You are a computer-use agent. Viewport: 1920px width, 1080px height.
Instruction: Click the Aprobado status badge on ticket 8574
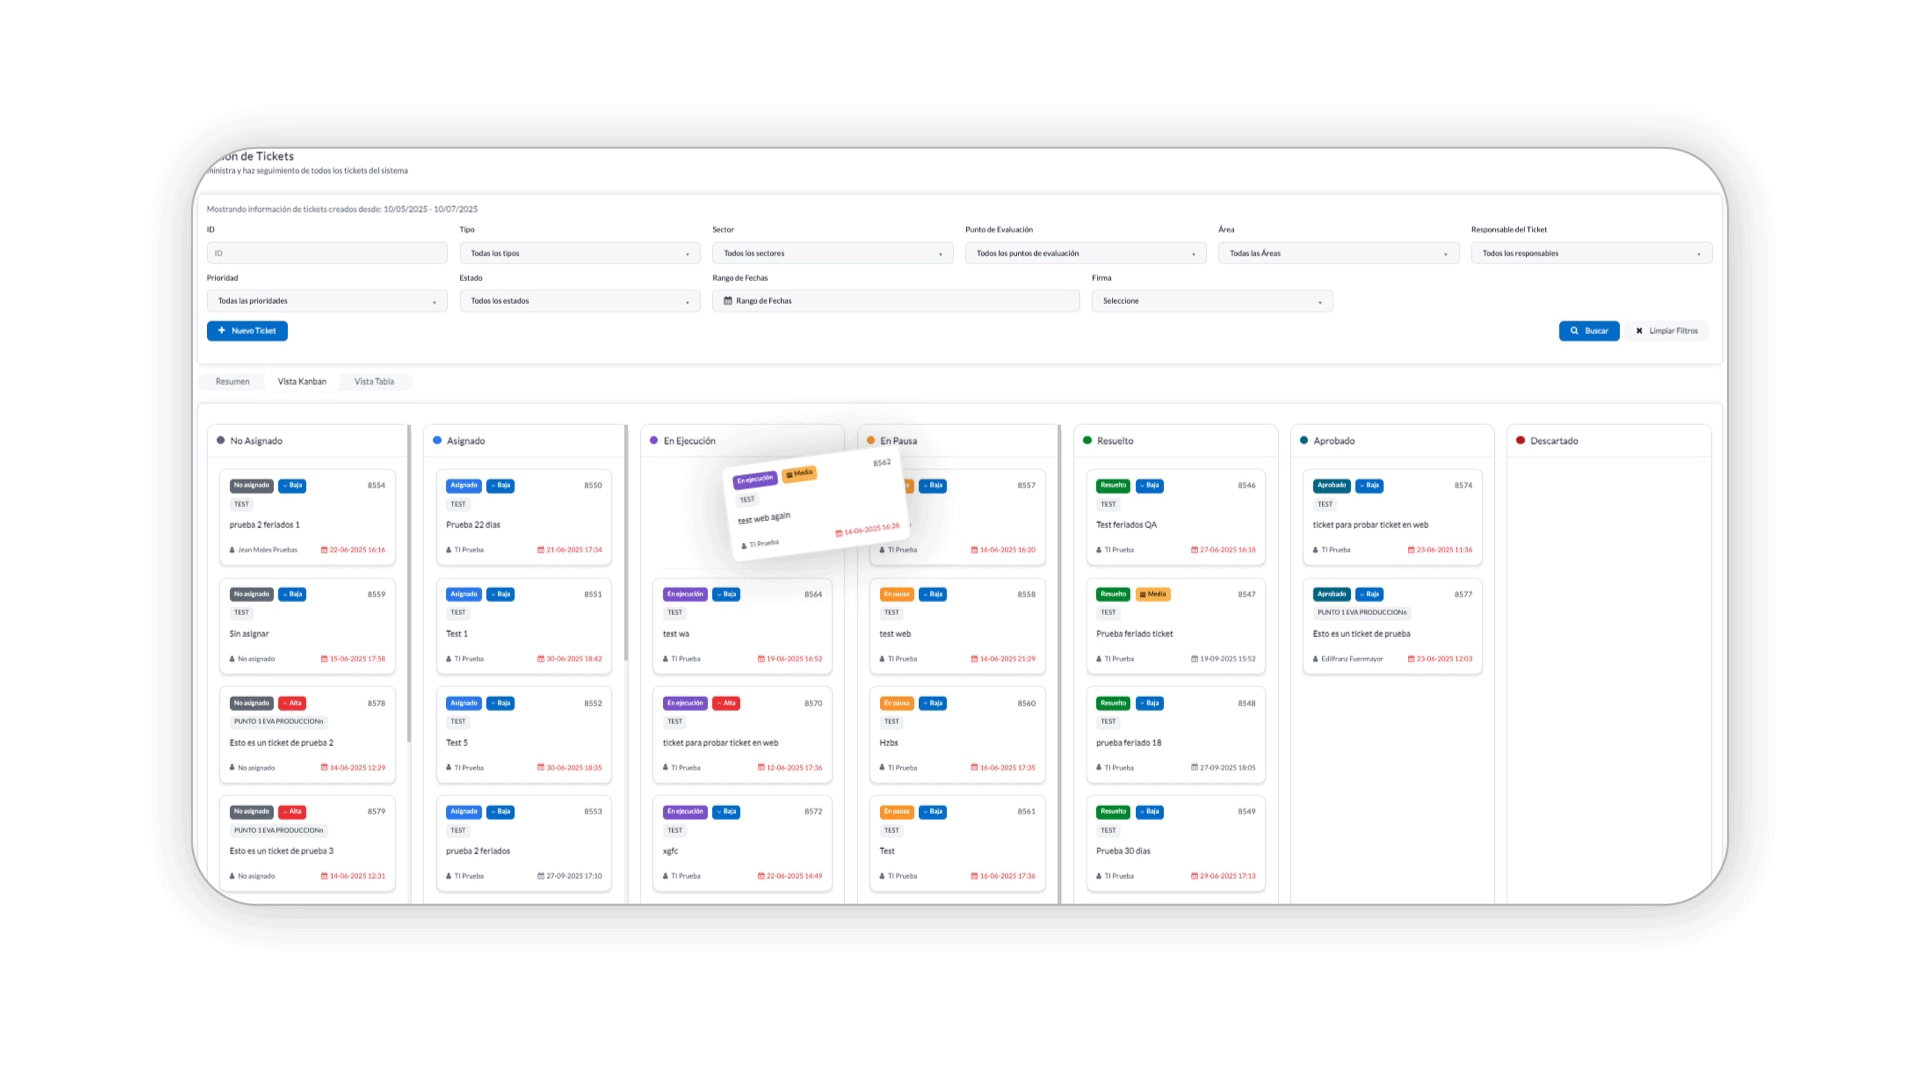[1331, 485]
